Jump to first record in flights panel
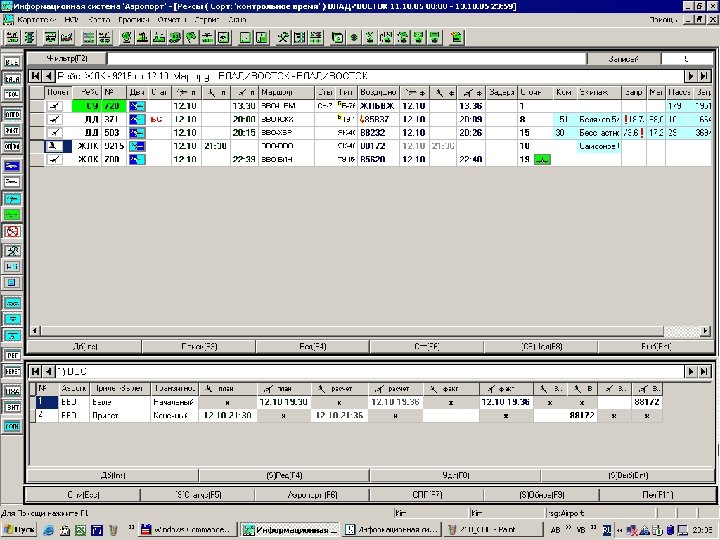Screen dimensions: 720x540 click(x=36, y=76)
